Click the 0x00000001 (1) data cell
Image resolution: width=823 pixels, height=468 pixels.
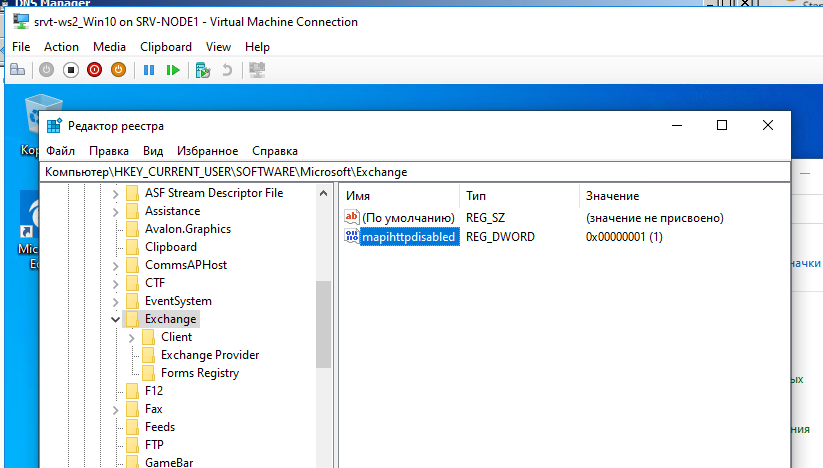pyautogui.click(x=624, y=237)
